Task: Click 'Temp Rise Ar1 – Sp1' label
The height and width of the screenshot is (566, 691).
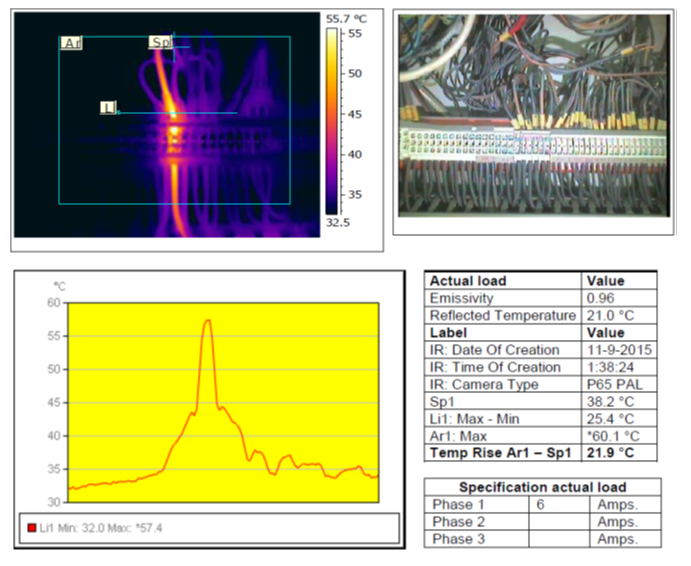Action: (501, 453)
